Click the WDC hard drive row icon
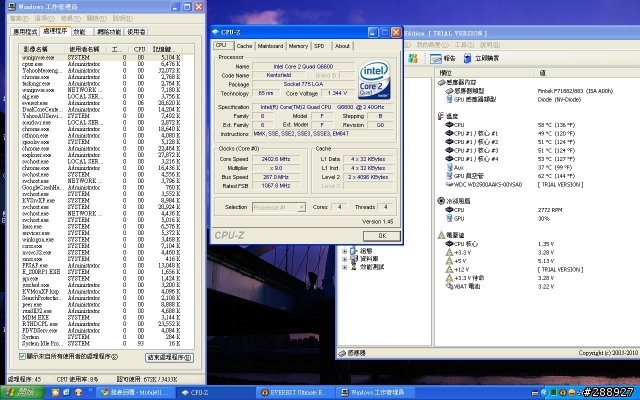This screenshot has height=400, width=640. point(449,184)
